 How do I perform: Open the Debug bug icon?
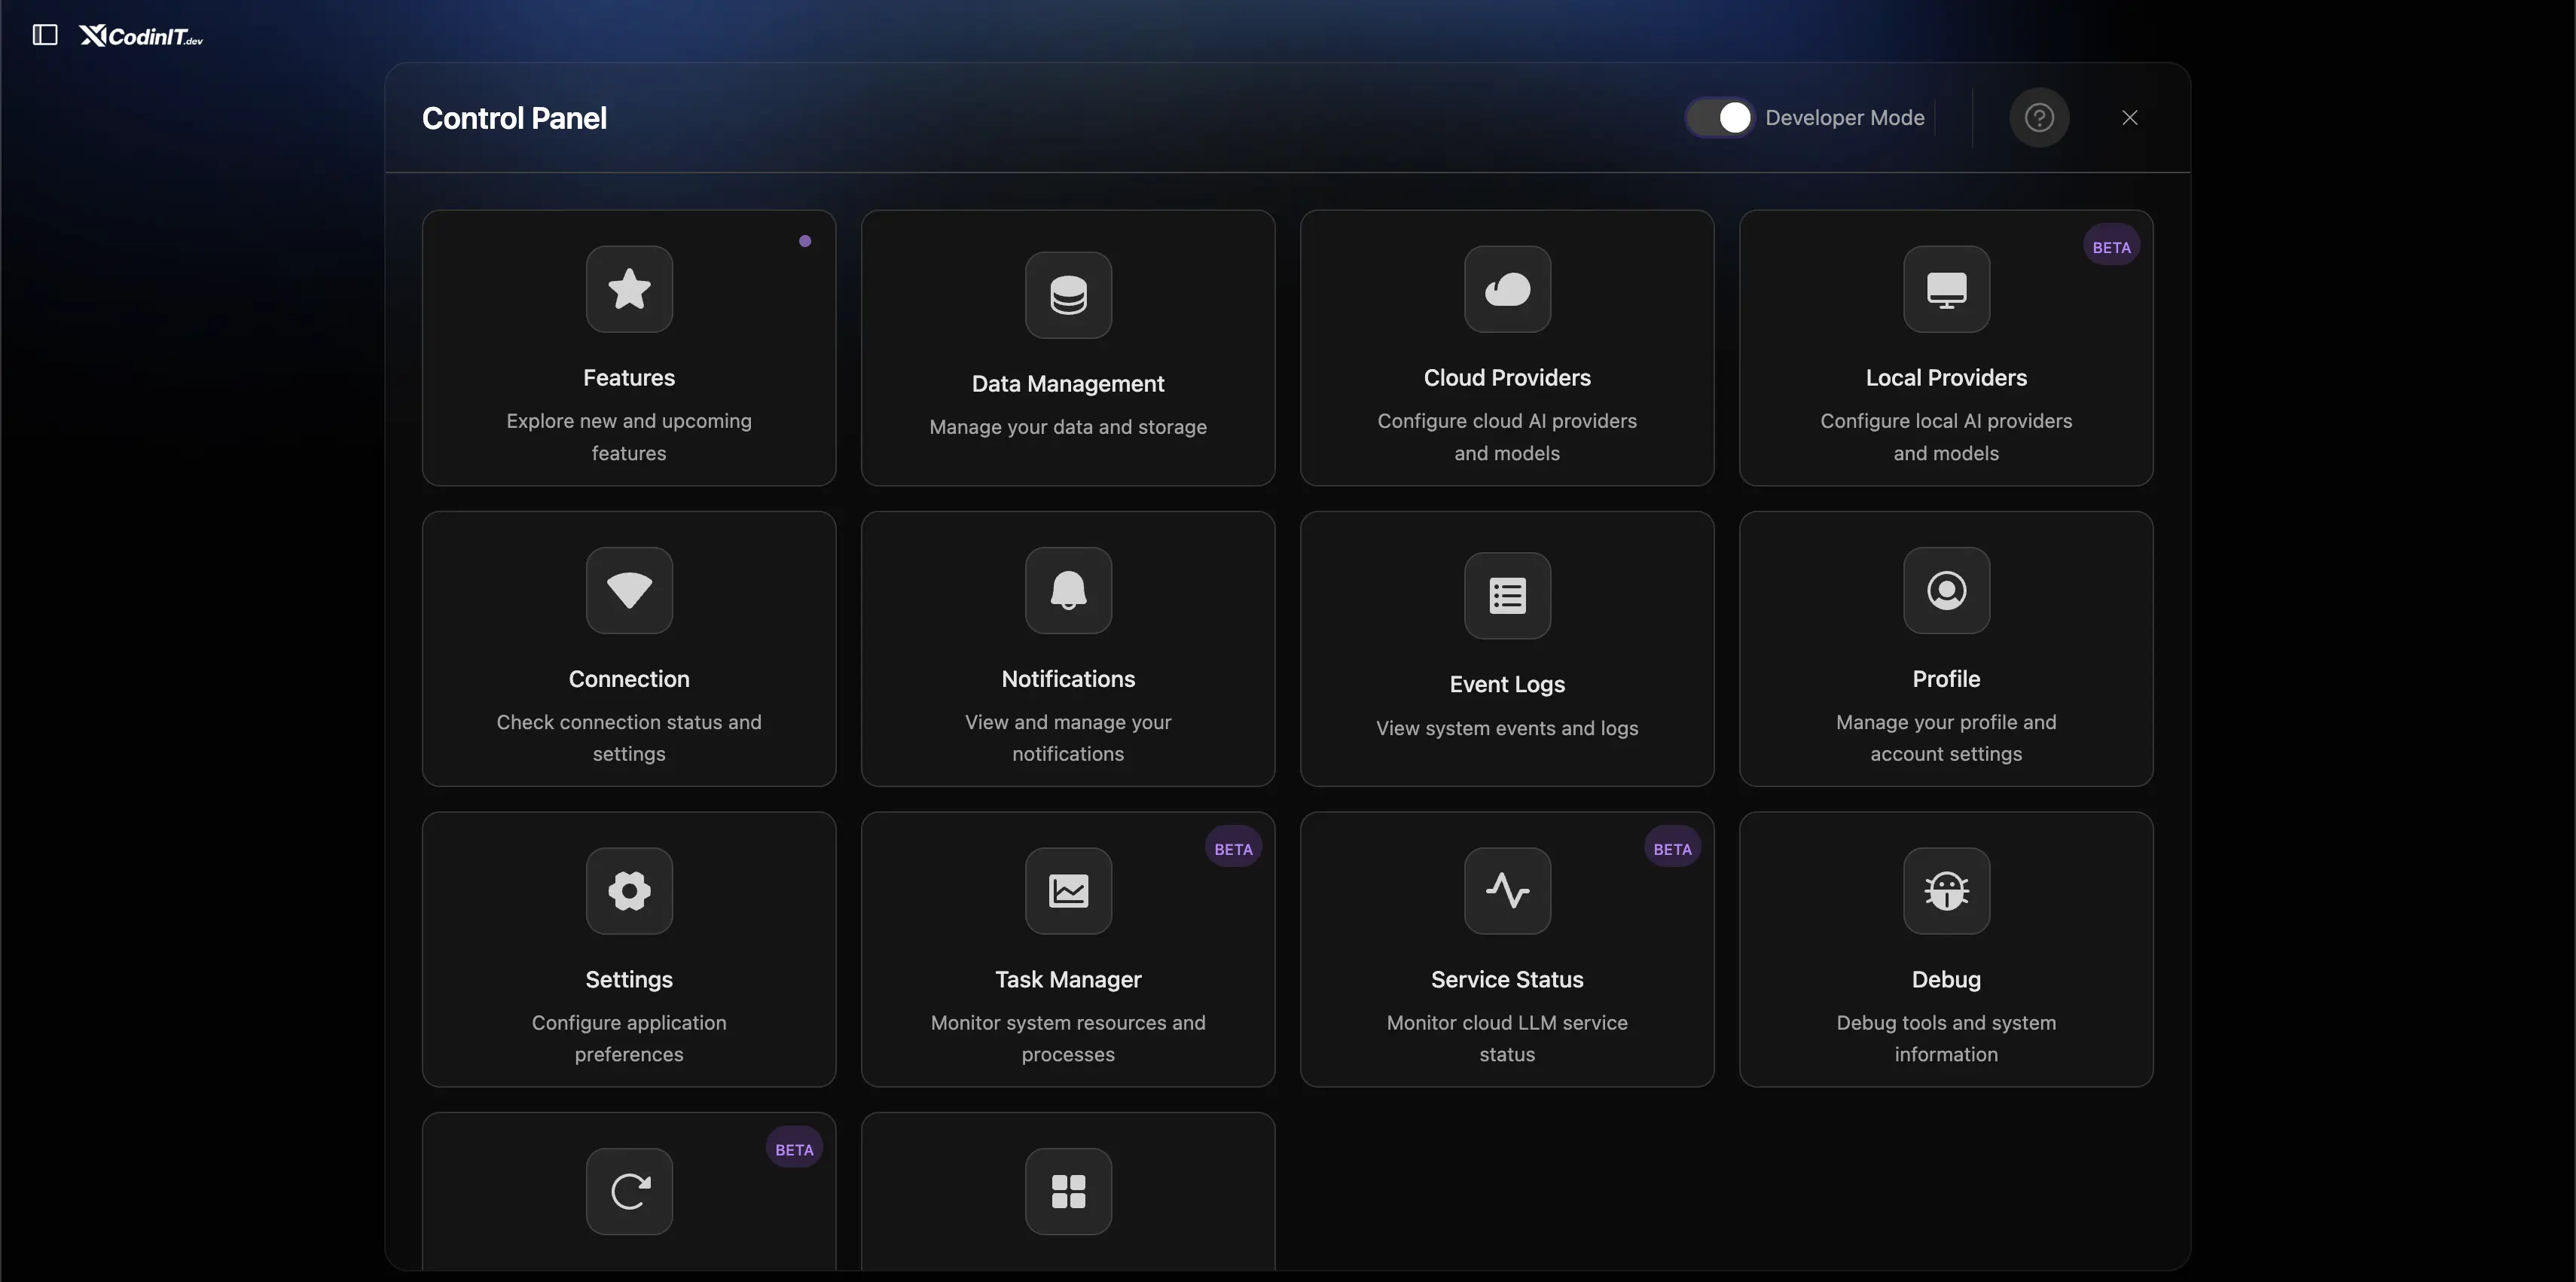click(1945, 891)
